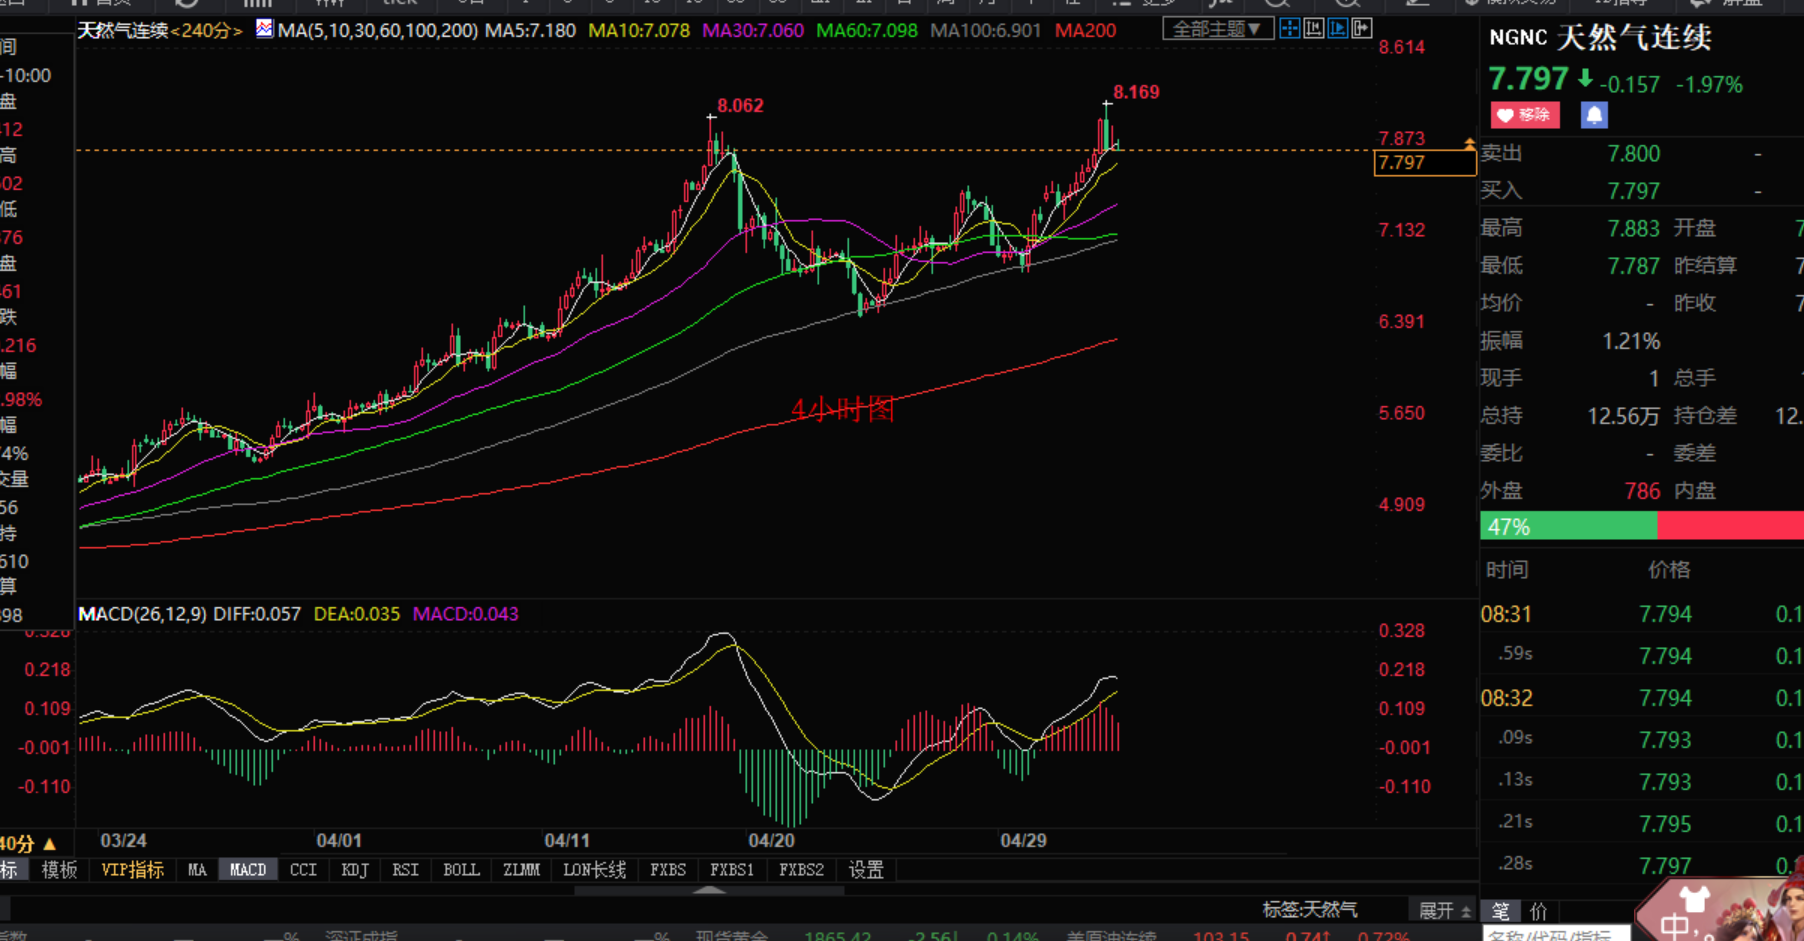Toggle the 笔 tick view button

(x=1500, y=911)
